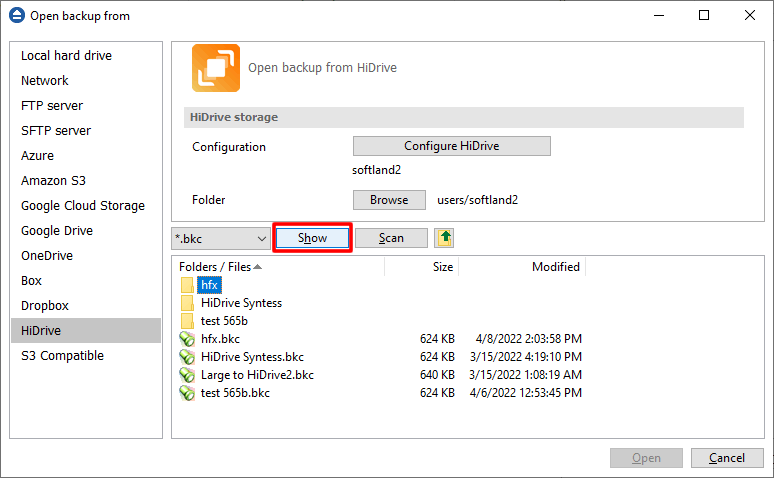Click the Cancel button
Viewport: 774px width, 478px height.
click(x=727, y=458)
